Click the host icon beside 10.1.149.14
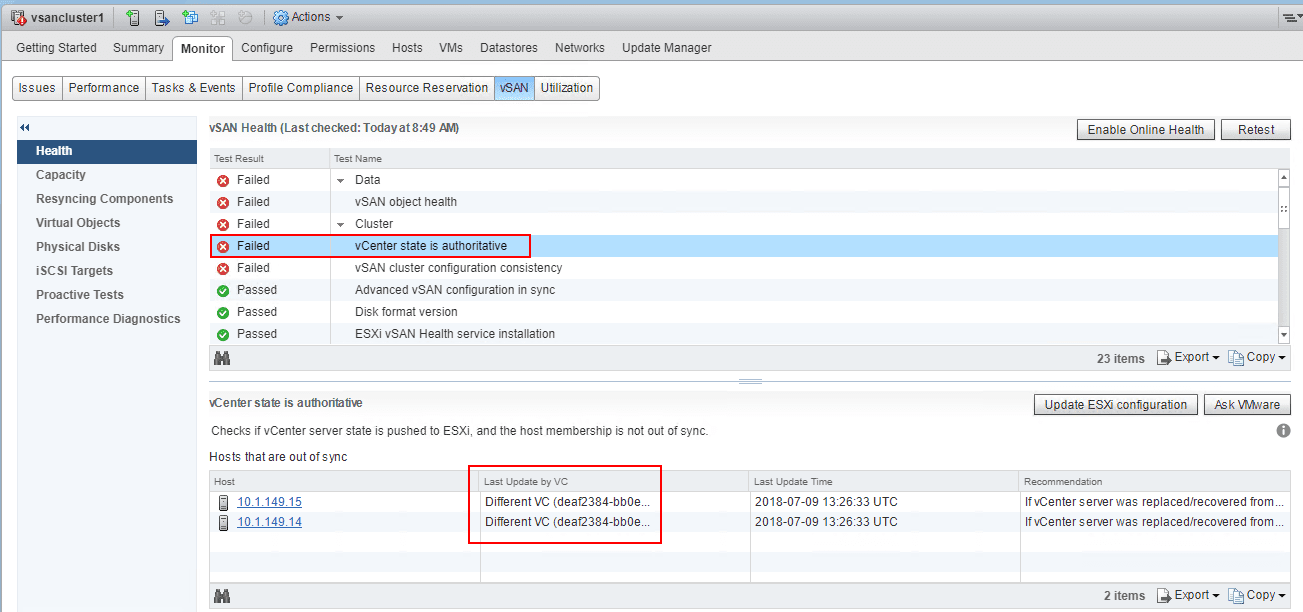Screen dimensions: 1303x612 [223, 522]
